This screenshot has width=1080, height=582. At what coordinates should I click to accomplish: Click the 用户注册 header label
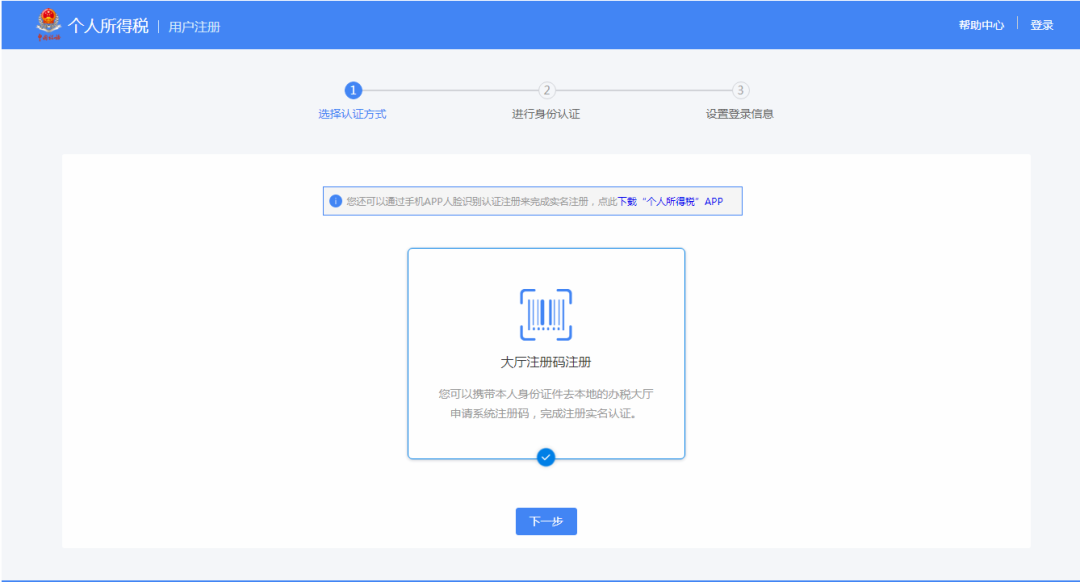(194, 27)
